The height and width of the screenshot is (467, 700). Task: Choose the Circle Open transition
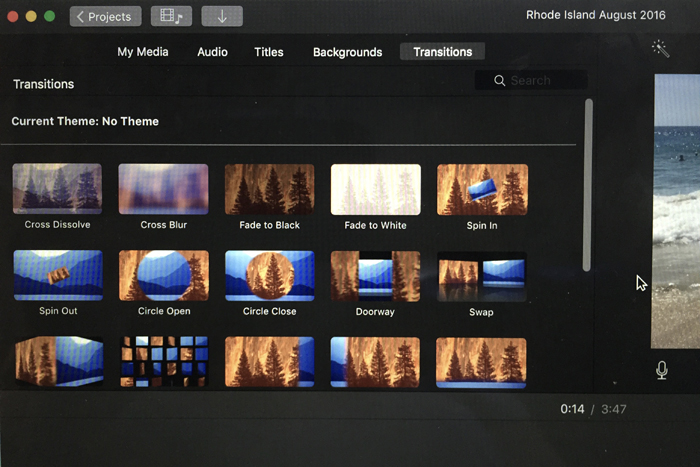point(163,276)
